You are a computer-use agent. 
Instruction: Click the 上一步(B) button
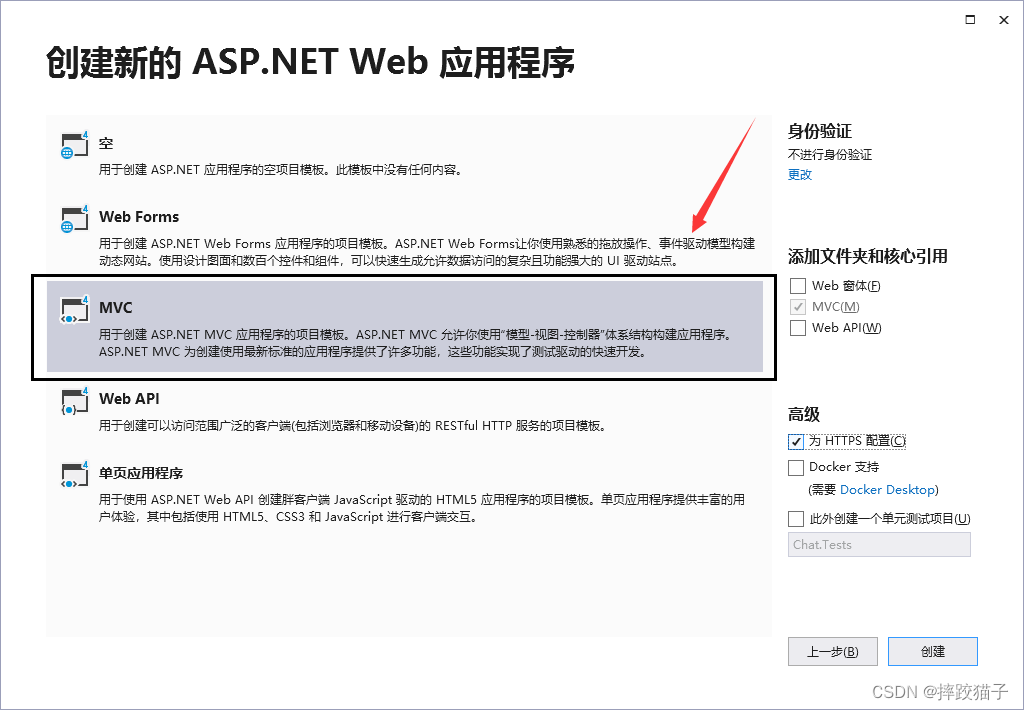click(833, 651)
